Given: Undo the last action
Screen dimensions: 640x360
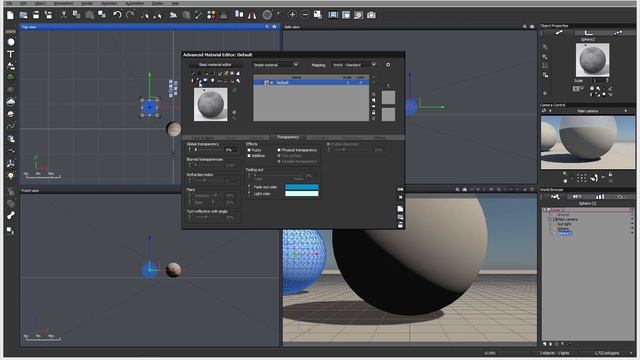Looking at the screenshot, I should click(x=117, y=15).
